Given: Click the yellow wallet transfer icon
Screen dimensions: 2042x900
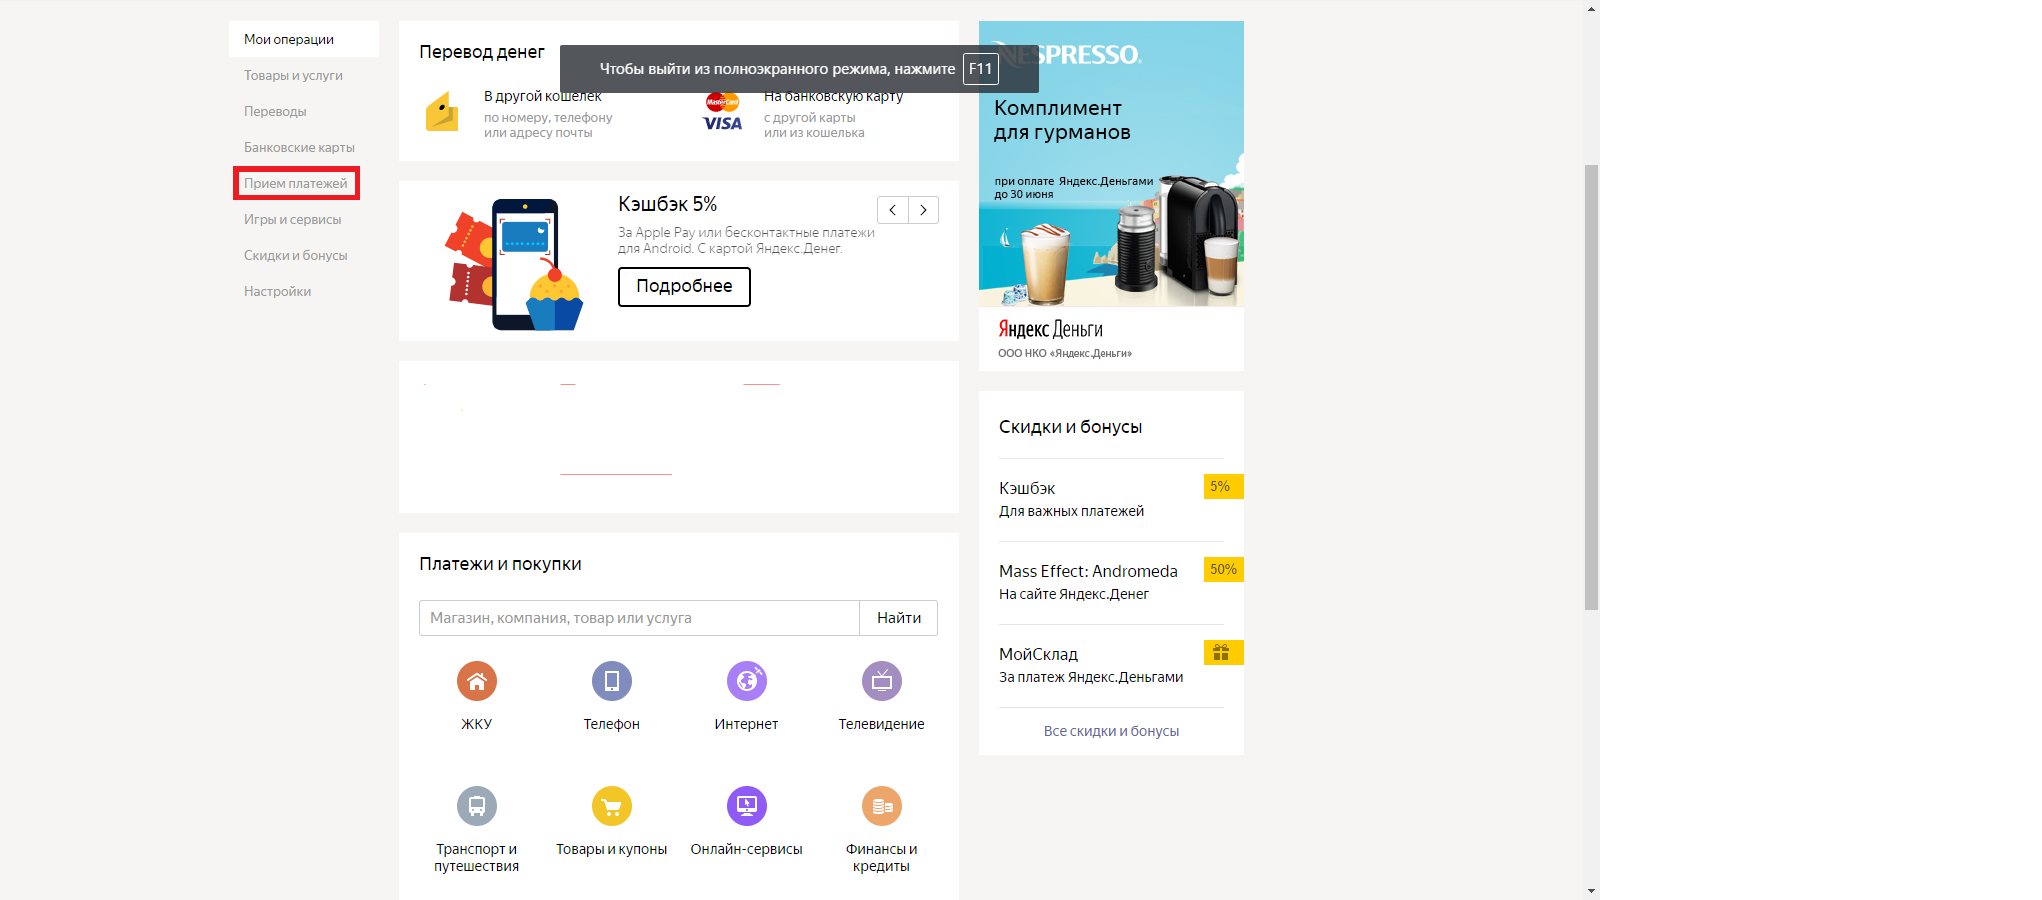Looking at the screenshot, I should [x=442, y=112].
